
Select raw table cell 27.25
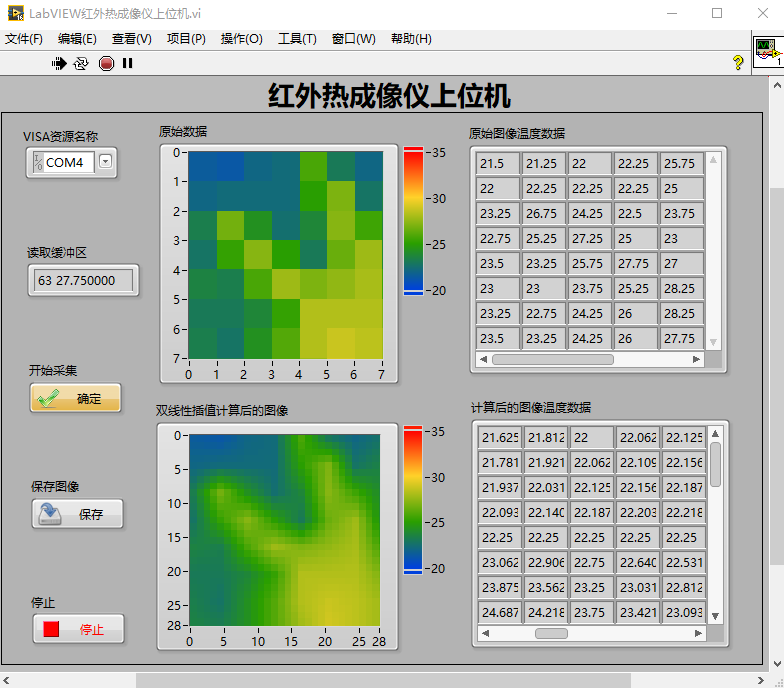coord(589,238)
